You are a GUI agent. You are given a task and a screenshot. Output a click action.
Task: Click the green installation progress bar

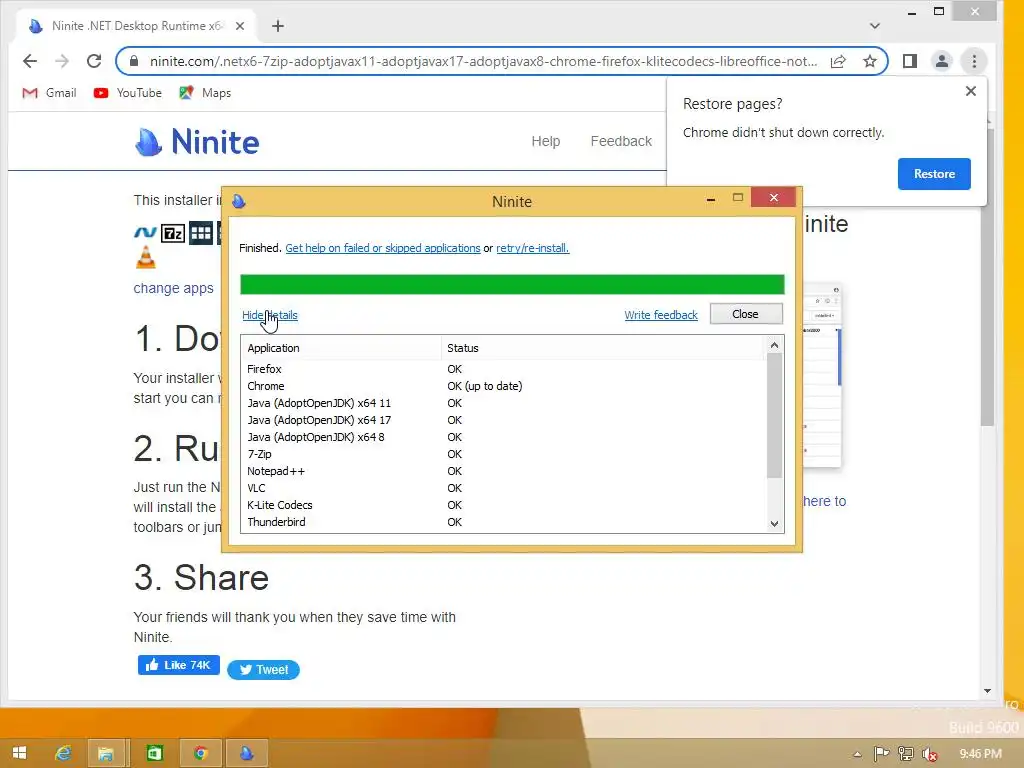click(512, 285)
